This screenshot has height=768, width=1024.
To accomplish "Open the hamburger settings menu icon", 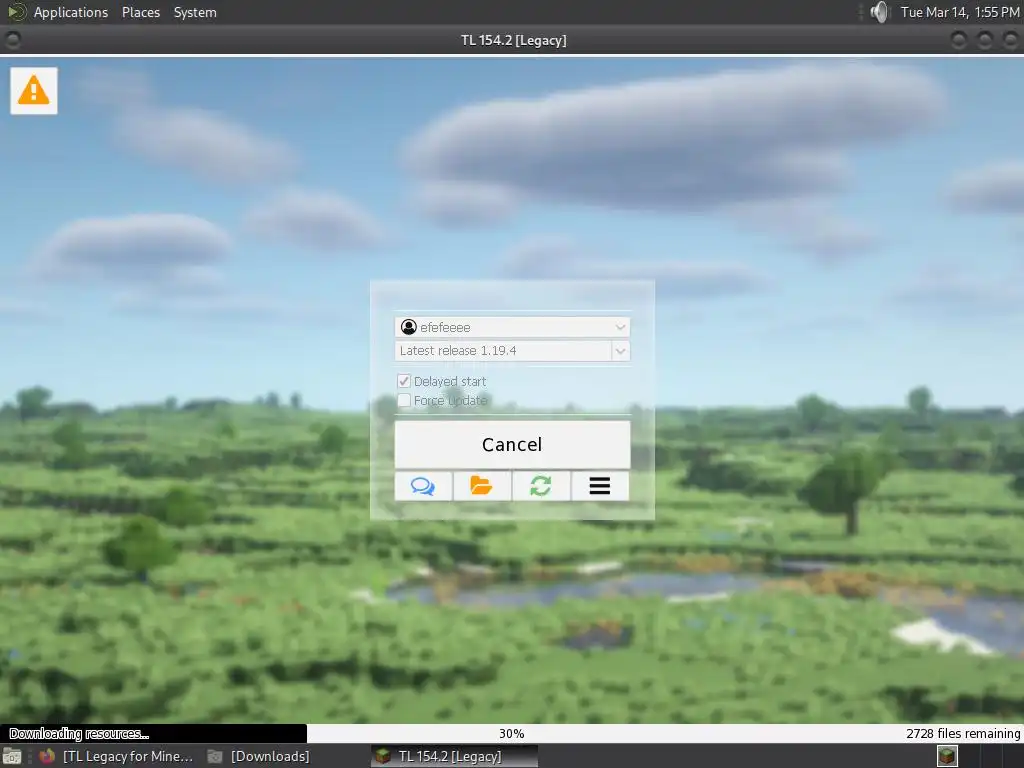I will pyautogui.click(x=600, y=486).
